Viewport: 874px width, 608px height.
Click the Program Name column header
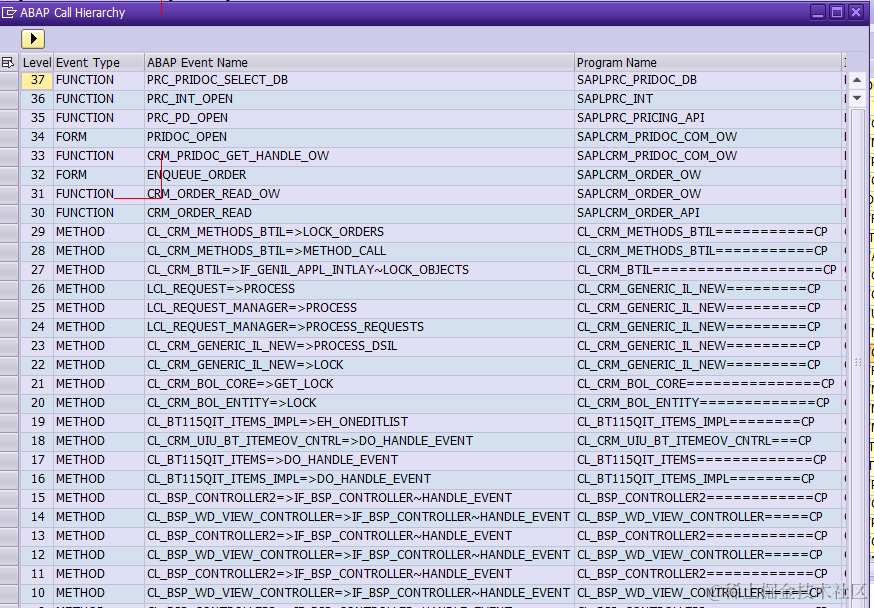(x=708, y=62)
